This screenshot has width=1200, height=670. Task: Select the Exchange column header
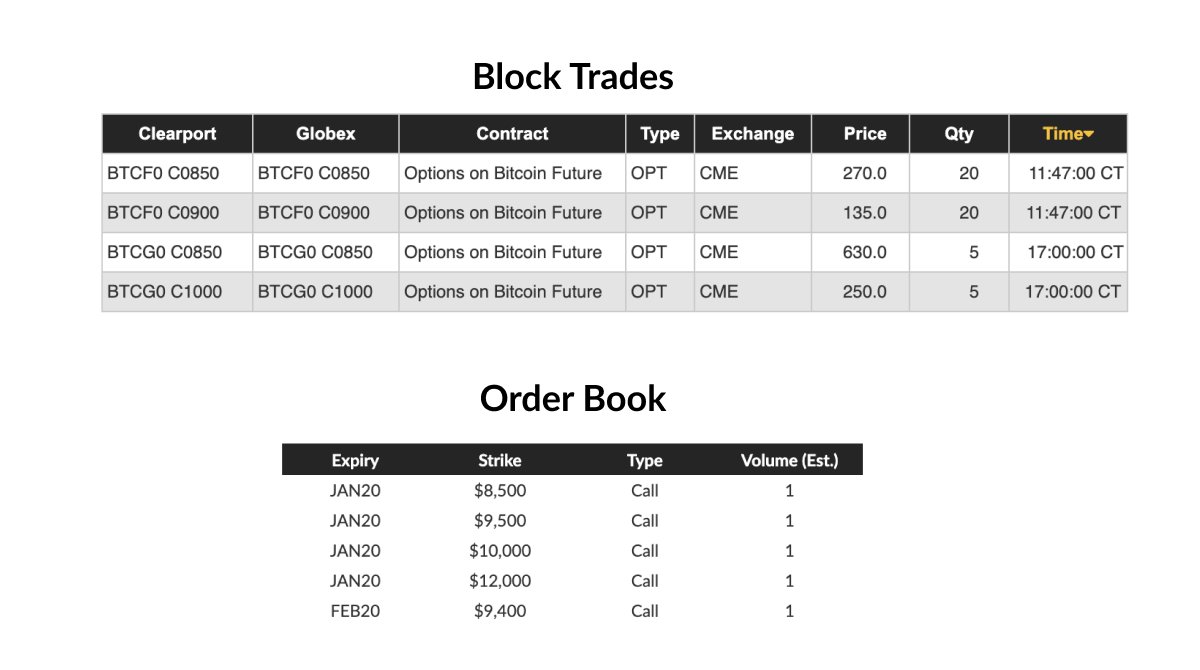(x=753, y=134)
